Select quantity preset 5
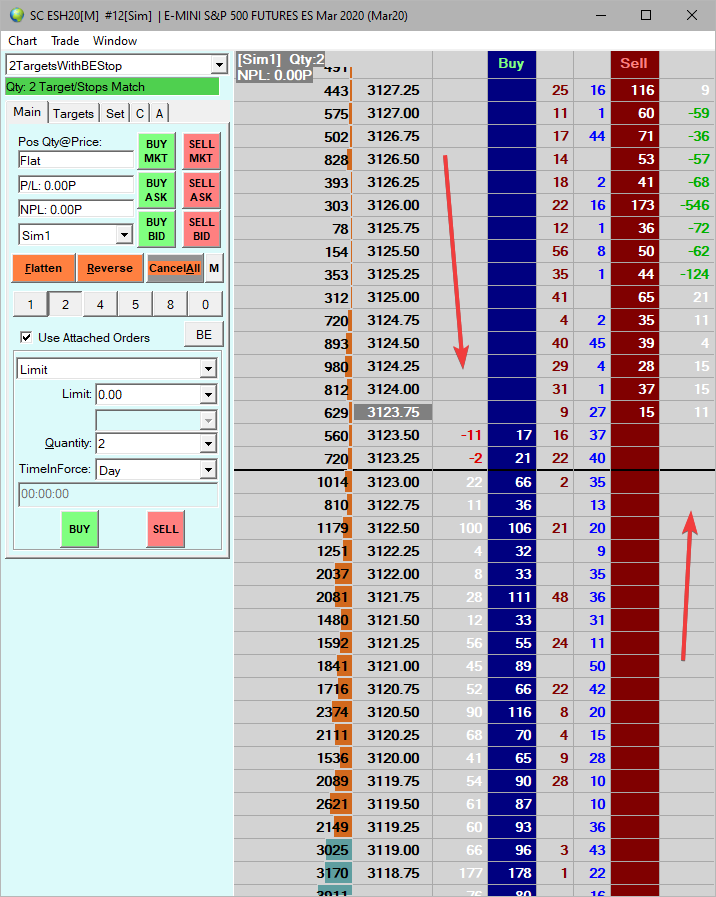The image size is (716, 897). (135, 304)
